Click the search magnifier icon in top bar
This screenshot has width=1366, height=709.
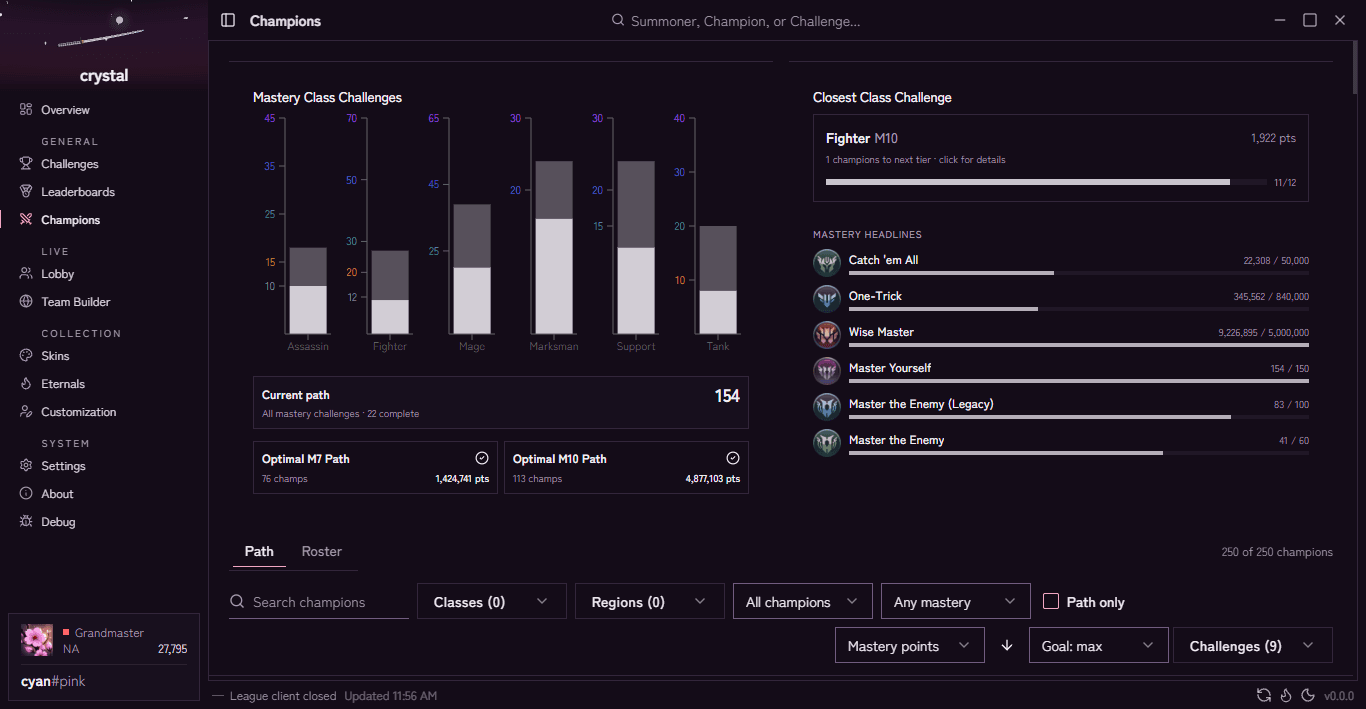618,20
